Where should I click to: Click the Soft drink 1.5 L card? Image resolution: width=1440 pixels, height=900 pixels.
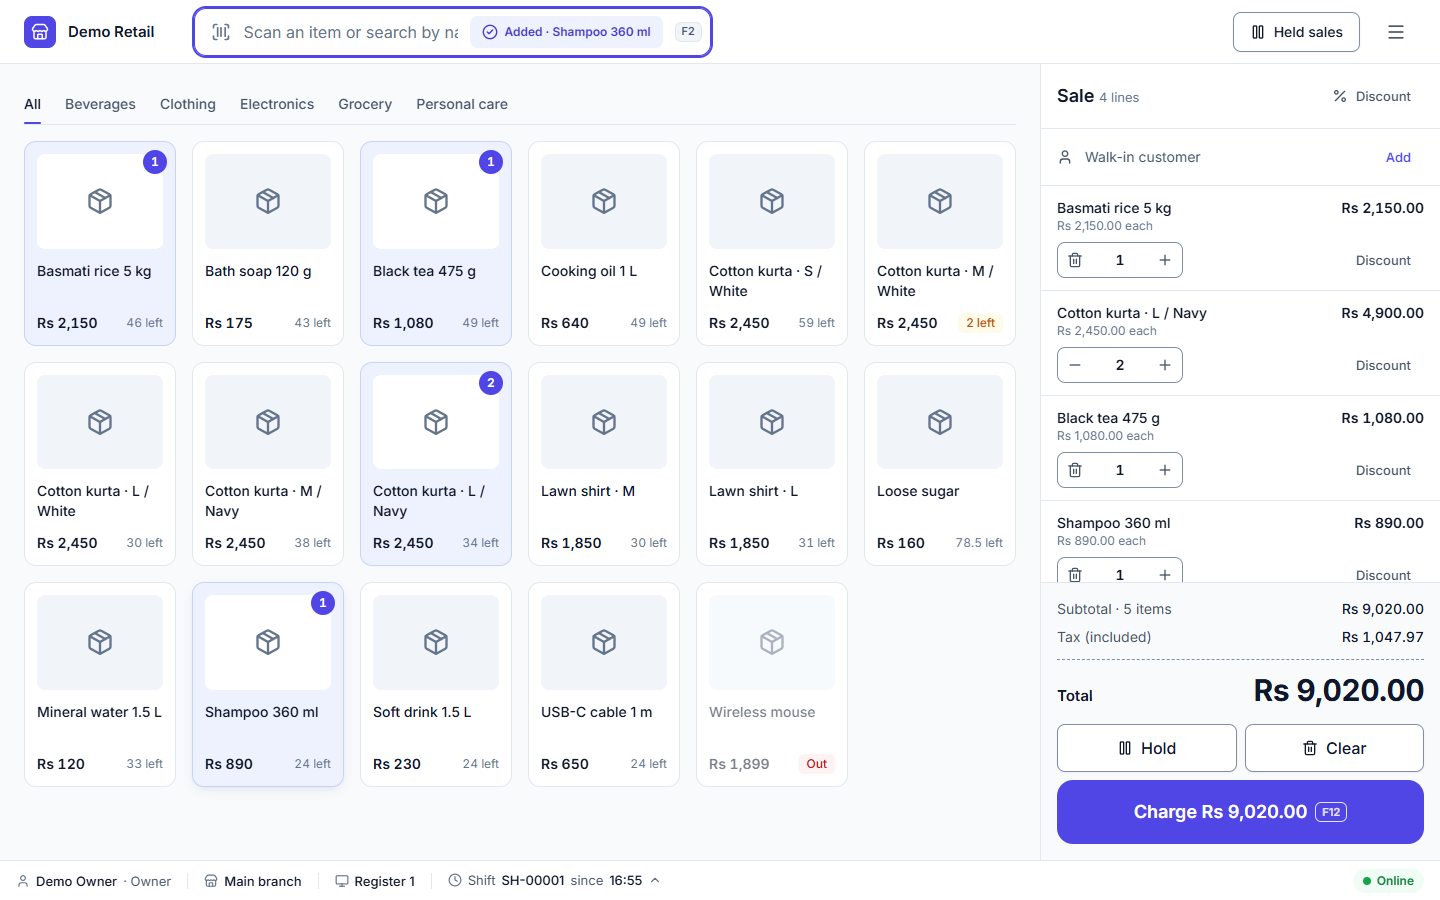point(436,684)
